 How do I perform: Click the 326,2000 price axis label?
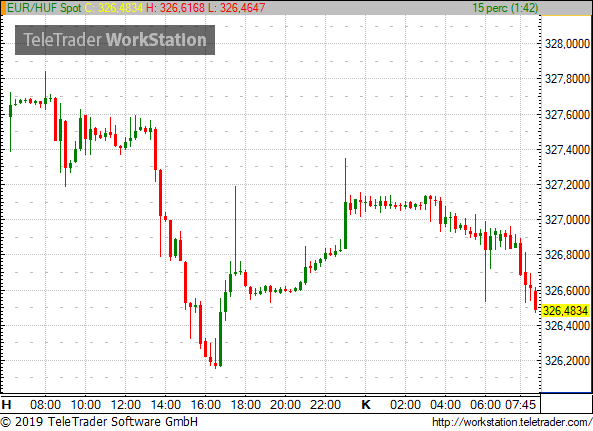(567, 361)
